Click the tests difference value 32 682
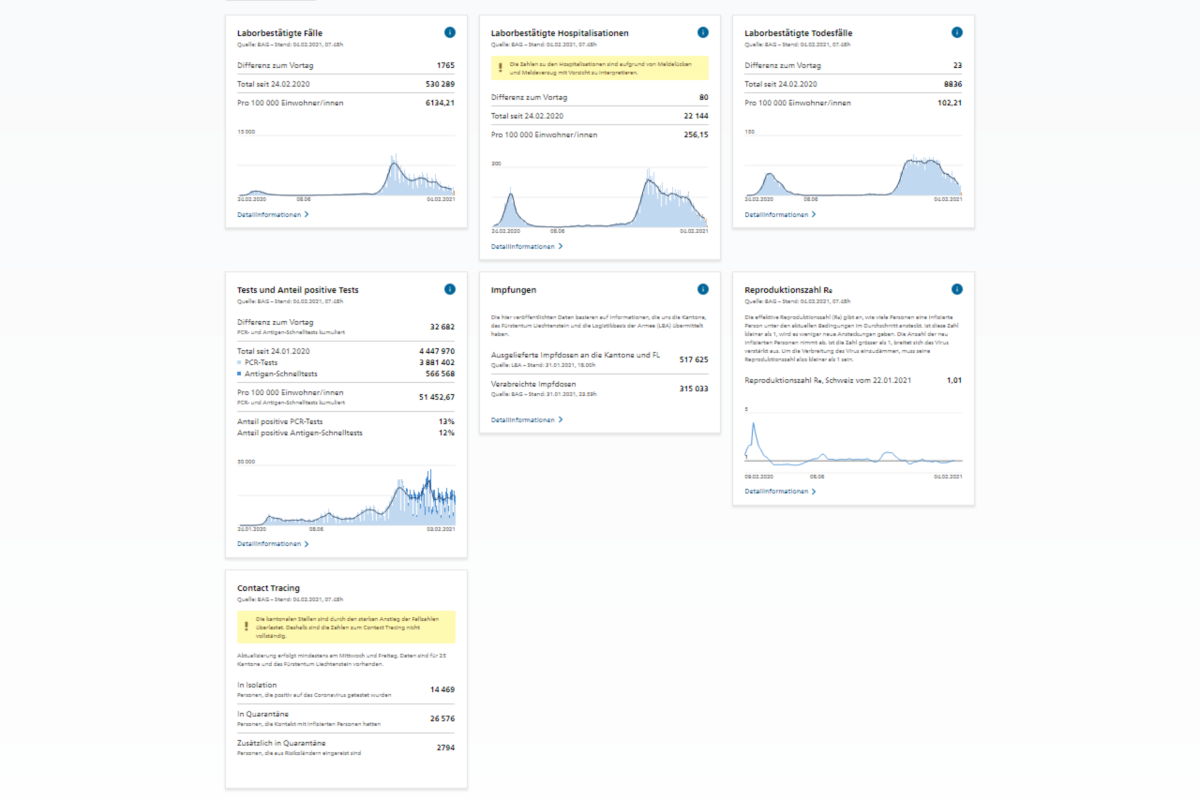1200x800 pixels. 442,326
